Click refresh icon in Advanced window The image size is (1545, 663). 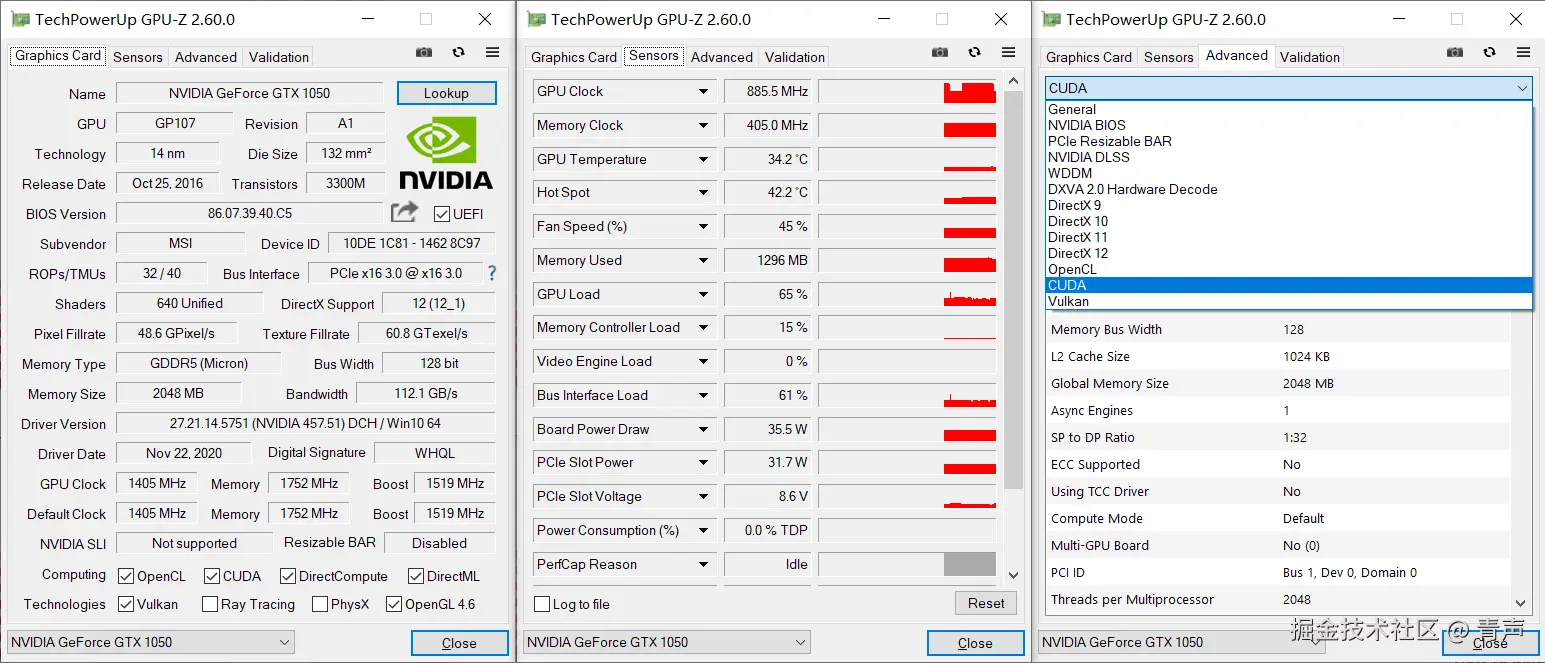click(1489, 52)
